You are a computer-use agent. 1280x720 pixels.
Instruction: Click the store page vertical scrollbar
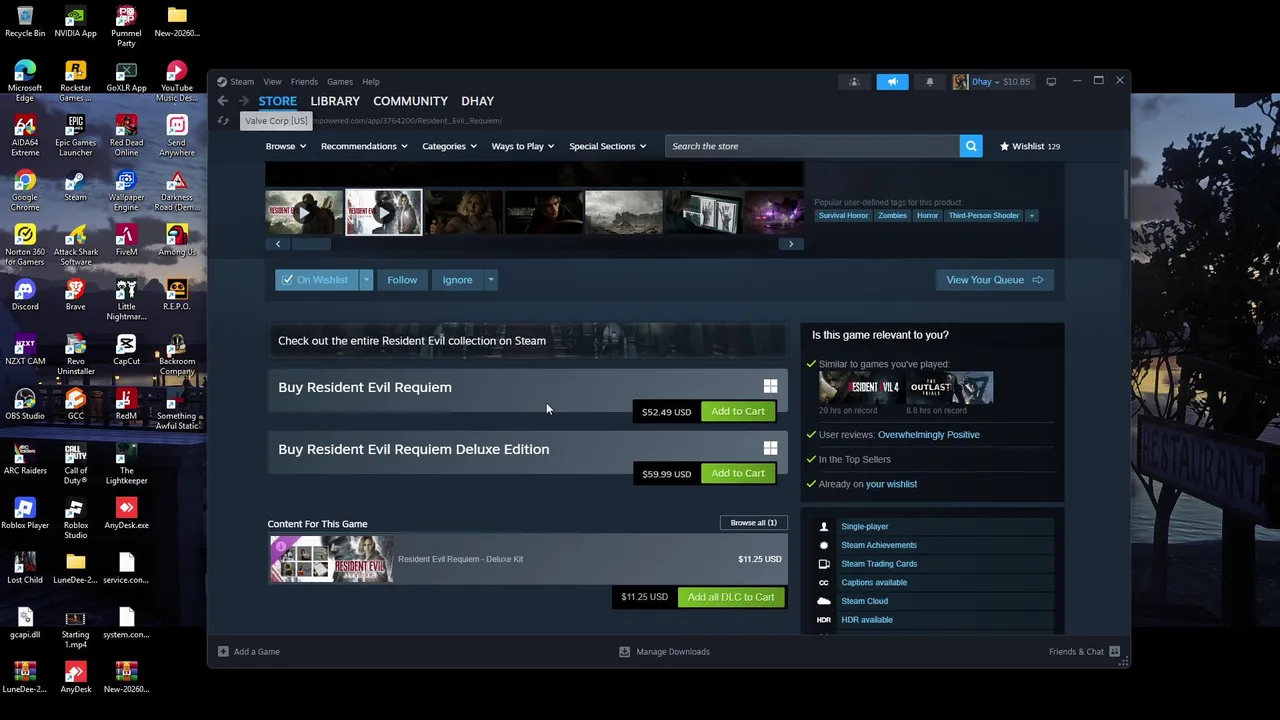[x=1126, y=195]
